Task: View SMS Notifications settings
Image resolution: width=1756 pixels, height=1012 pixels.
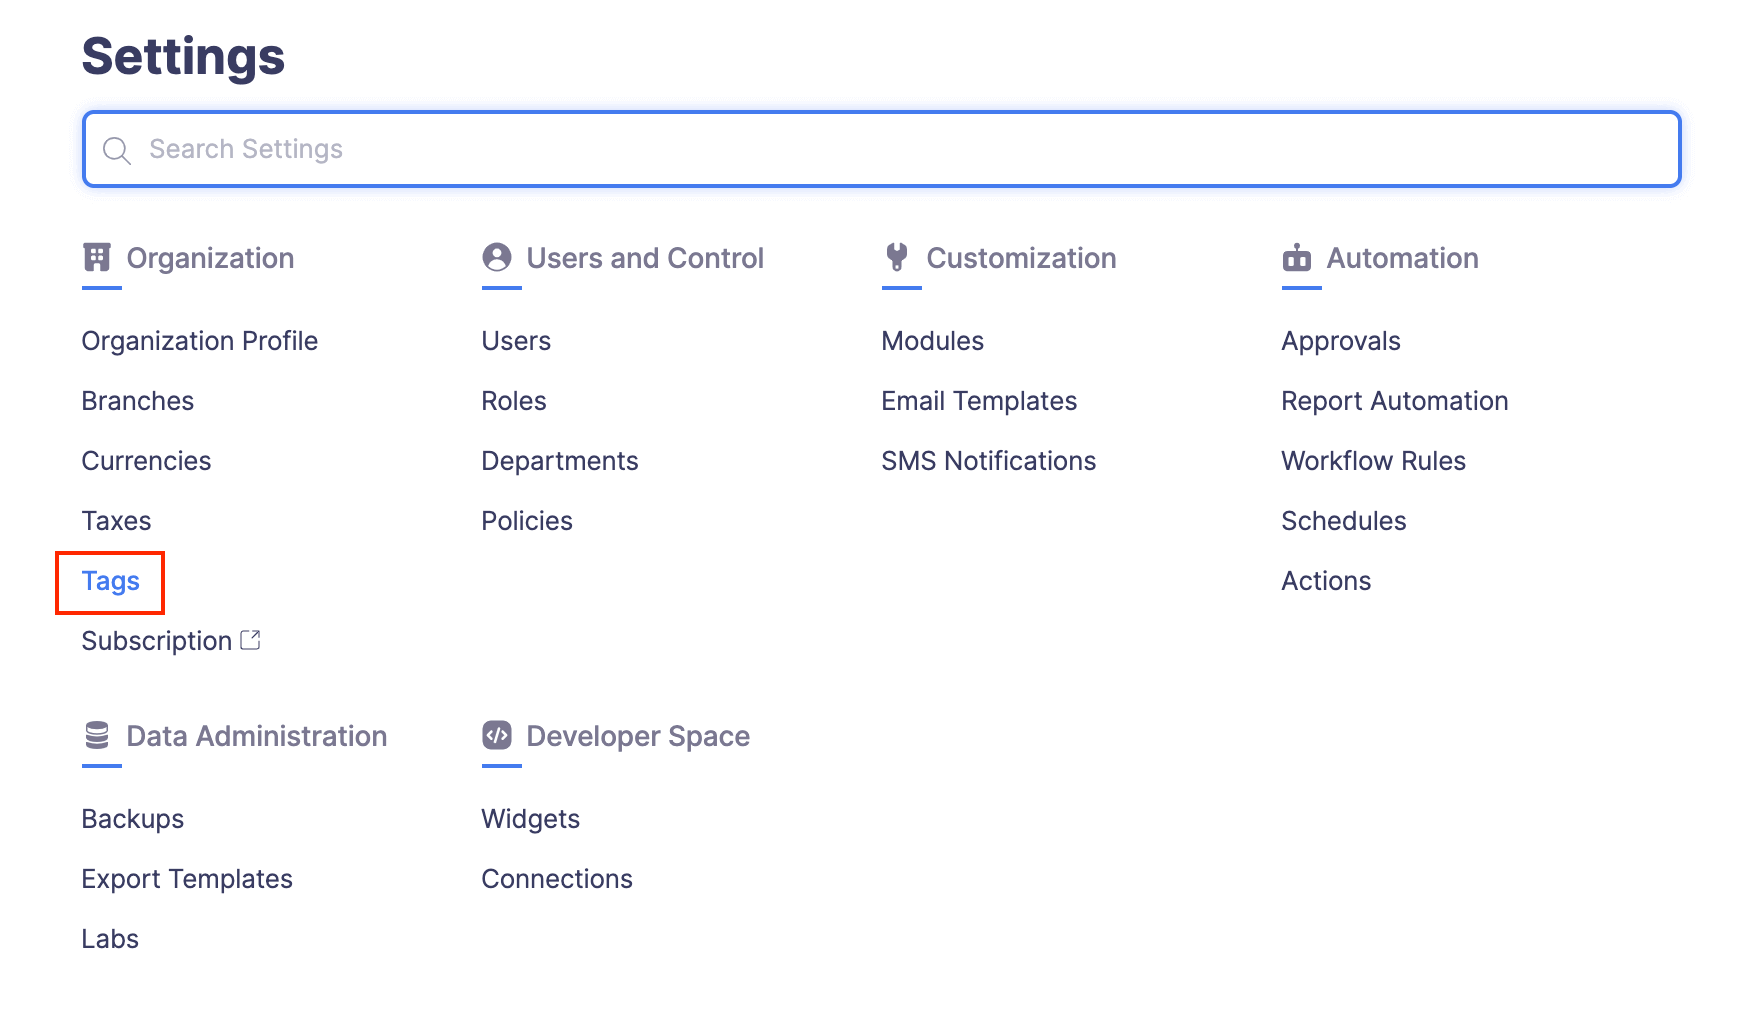Action: click(988, 460)
